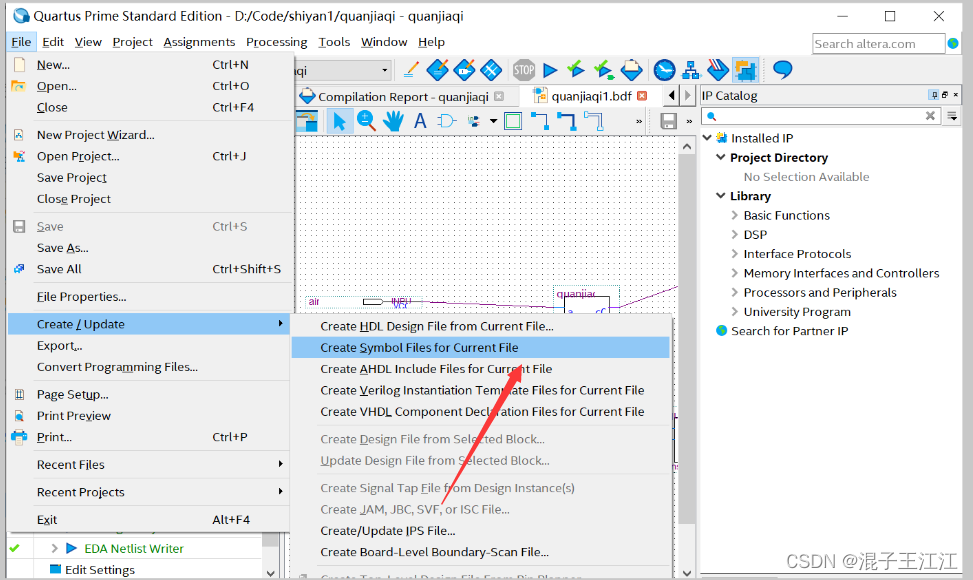Image resolution: width=973 pixels, height=580 pixels.
Task: Click Search for Partner IP link
Action: point(789,331)
